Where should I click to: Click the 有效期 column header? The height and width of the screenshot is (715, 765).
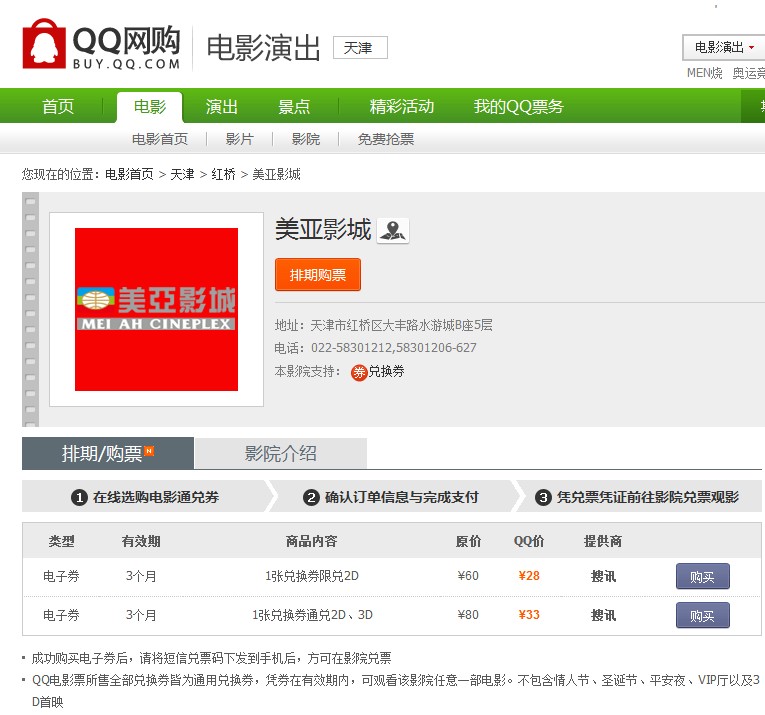point(141,541)
